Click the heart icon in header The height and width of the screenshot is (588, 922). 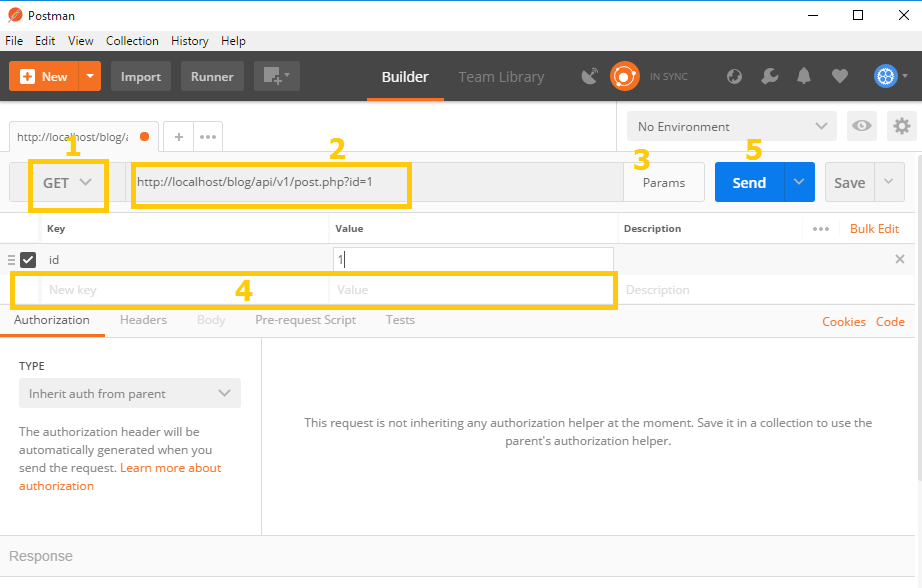[x=840, y=76]
